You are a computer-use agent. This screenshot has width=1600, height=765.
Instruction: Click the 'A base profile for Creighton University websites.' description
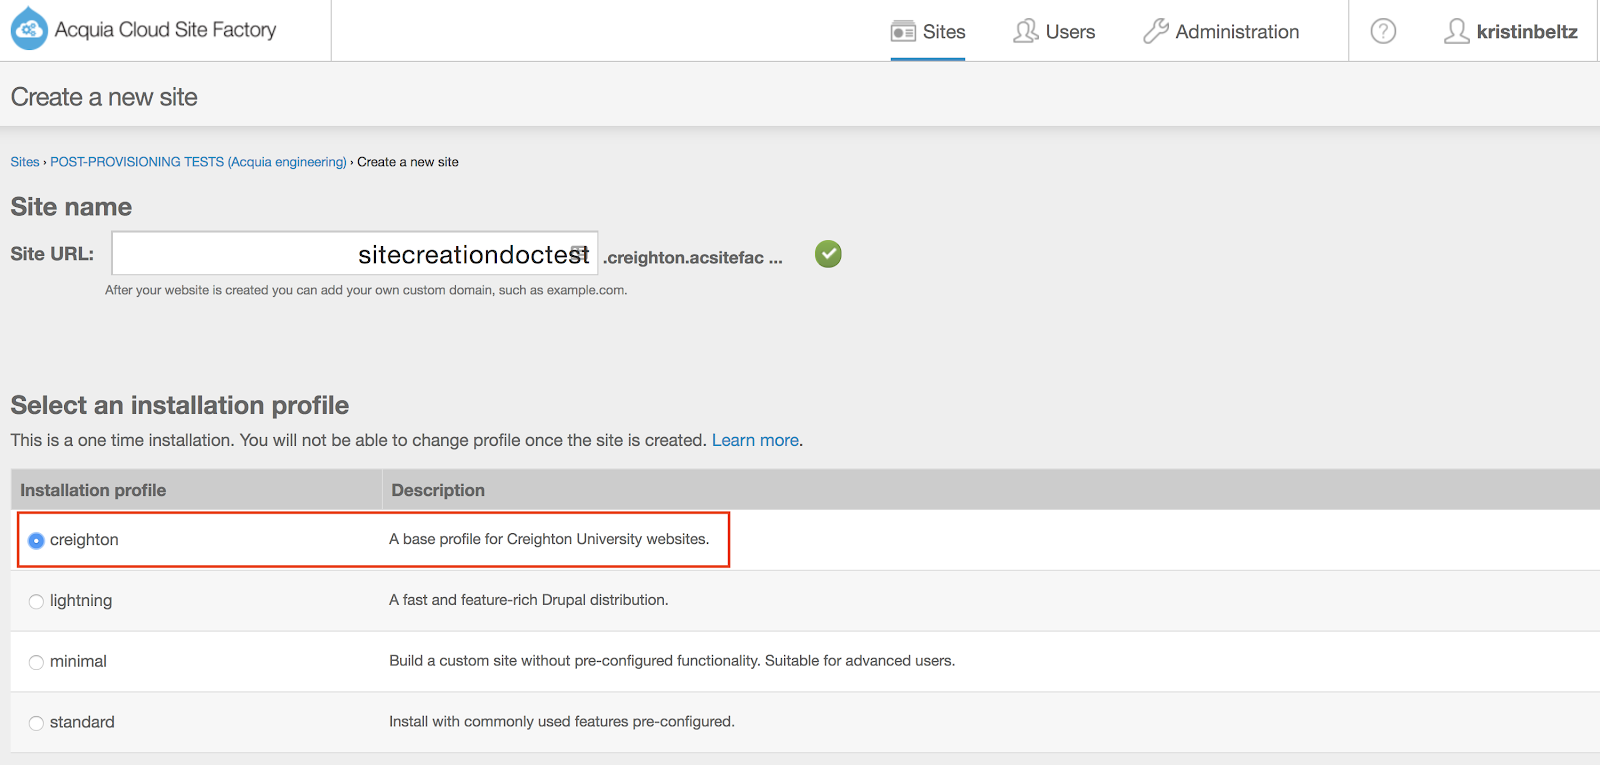coord(549,539)
